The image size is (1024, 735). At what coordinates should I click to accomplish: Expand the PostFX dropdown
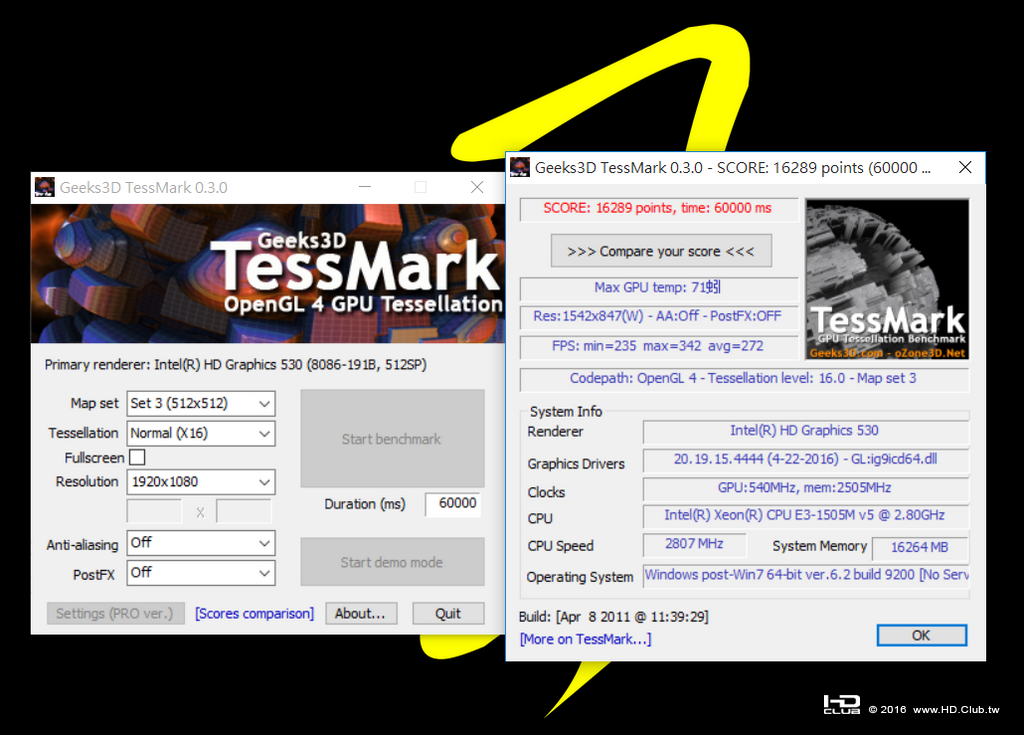coord(201,573)
